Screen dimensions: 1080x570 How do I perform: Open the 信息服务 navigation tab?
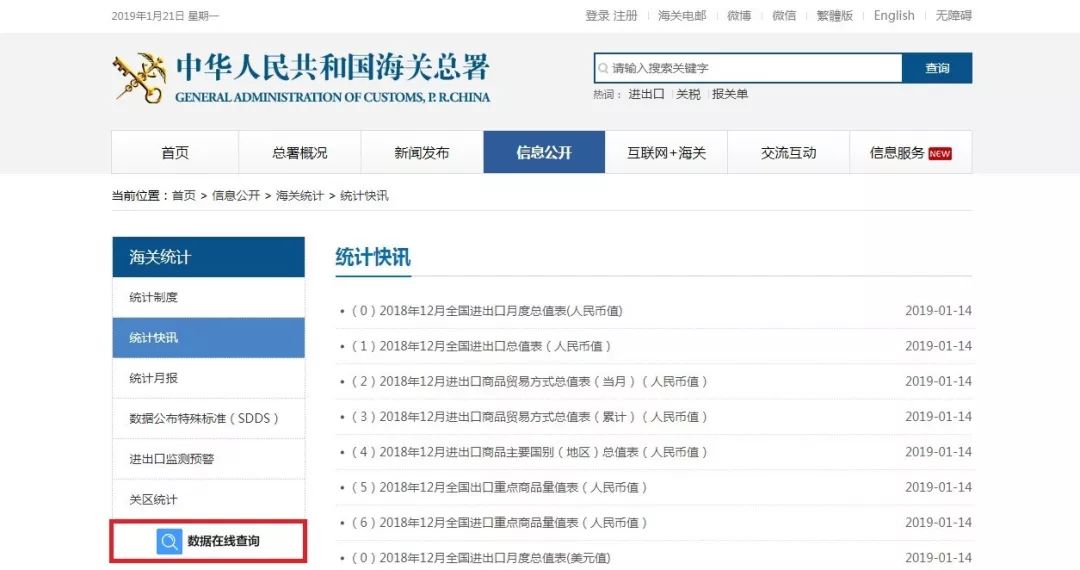pyautogui.click(x=911, y=152)
